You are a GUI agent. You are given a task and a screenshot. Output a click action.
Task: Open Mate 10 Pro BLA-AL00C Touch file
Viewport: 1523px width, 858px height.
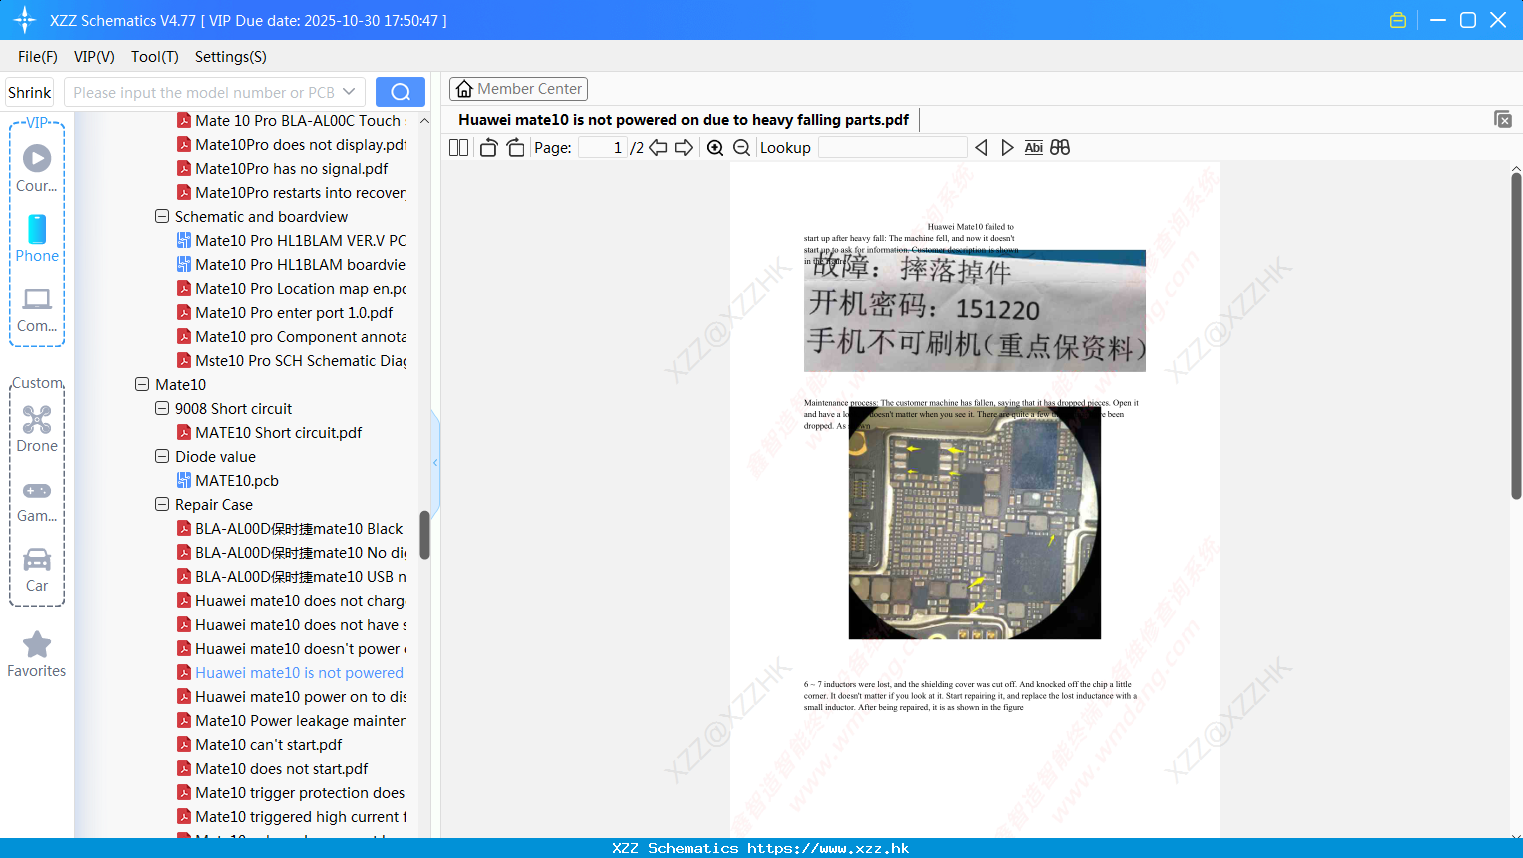point(290,120)
